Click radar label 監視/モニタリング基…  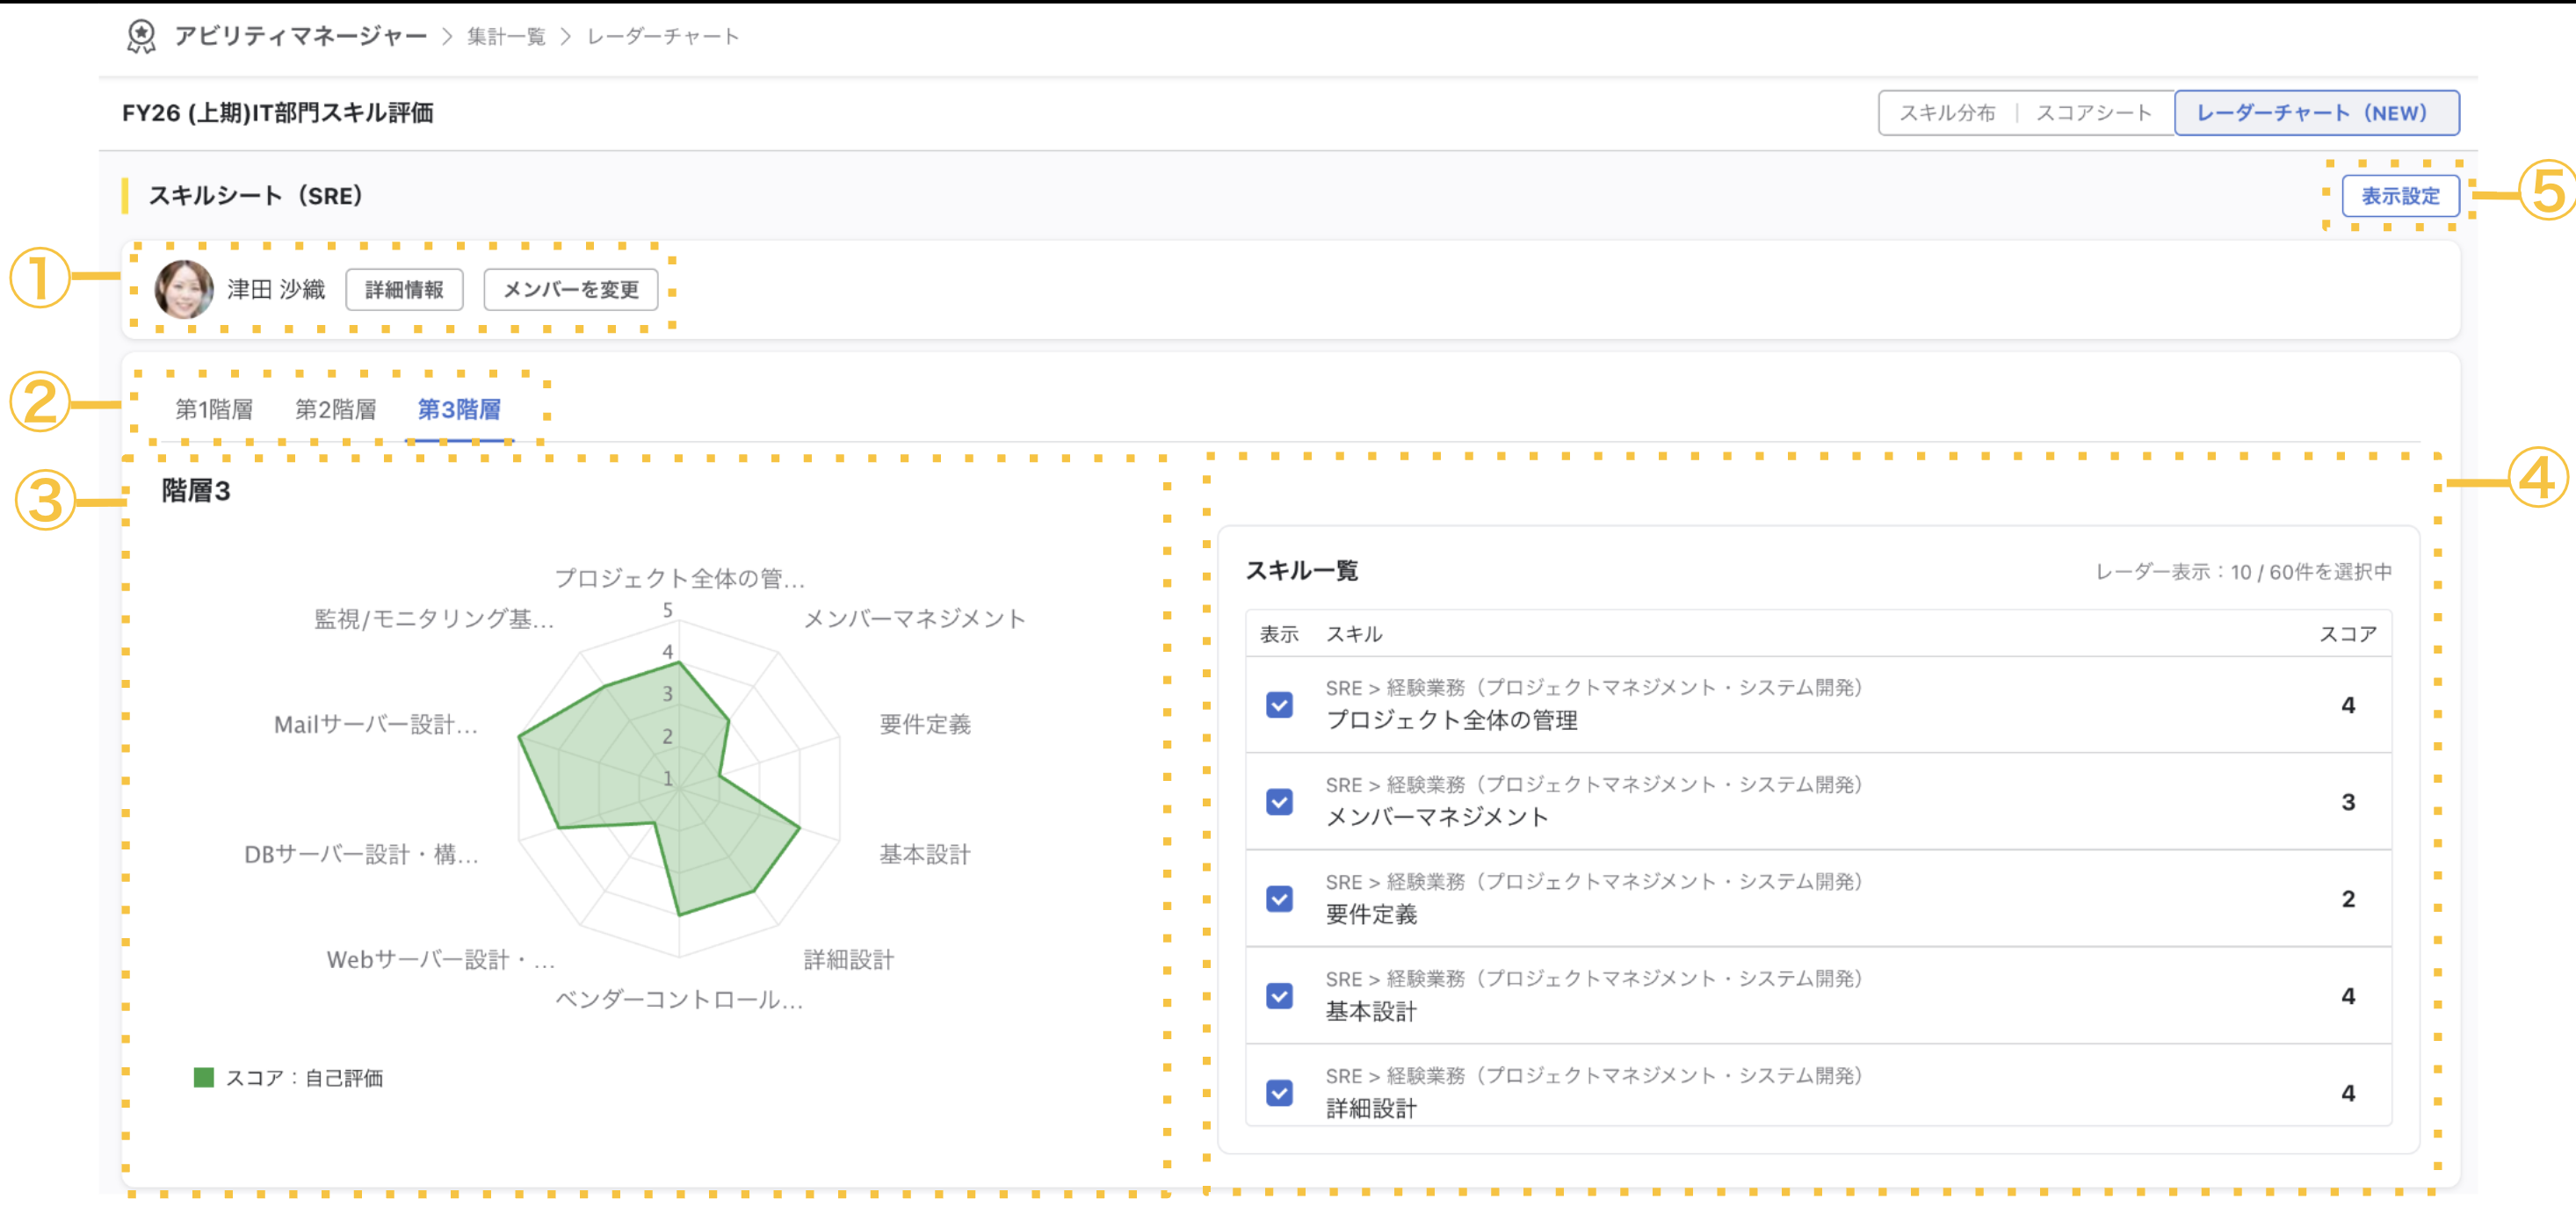click(x=434, y=619)
